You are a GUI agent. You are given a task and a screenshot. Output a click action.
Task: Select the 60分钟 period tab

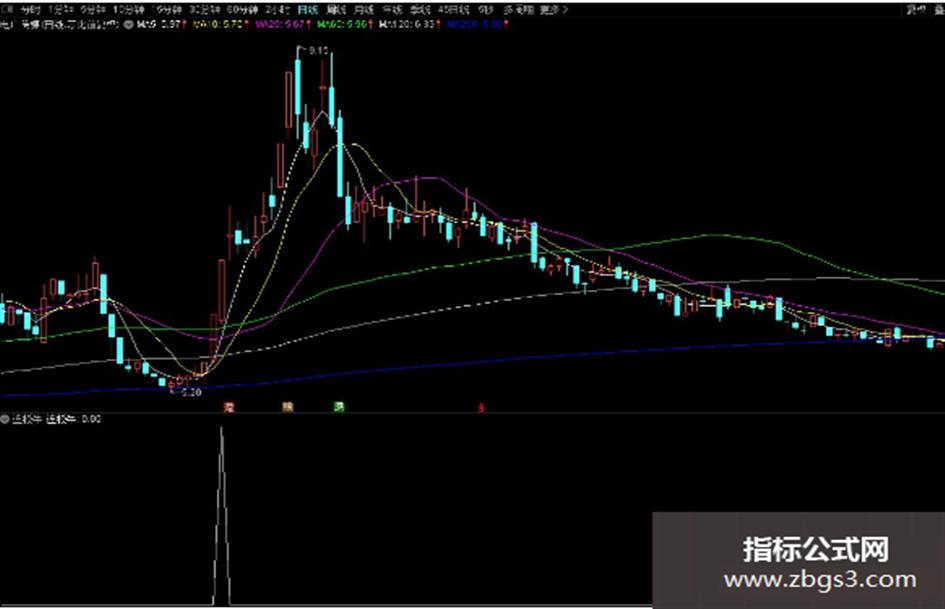242,10
